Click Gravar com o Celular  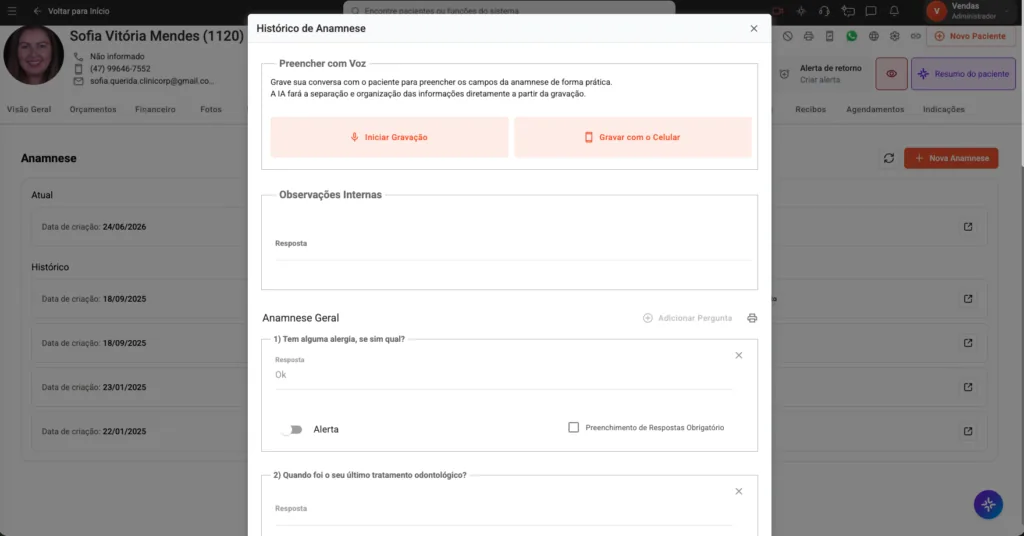[x=633, y=137]
